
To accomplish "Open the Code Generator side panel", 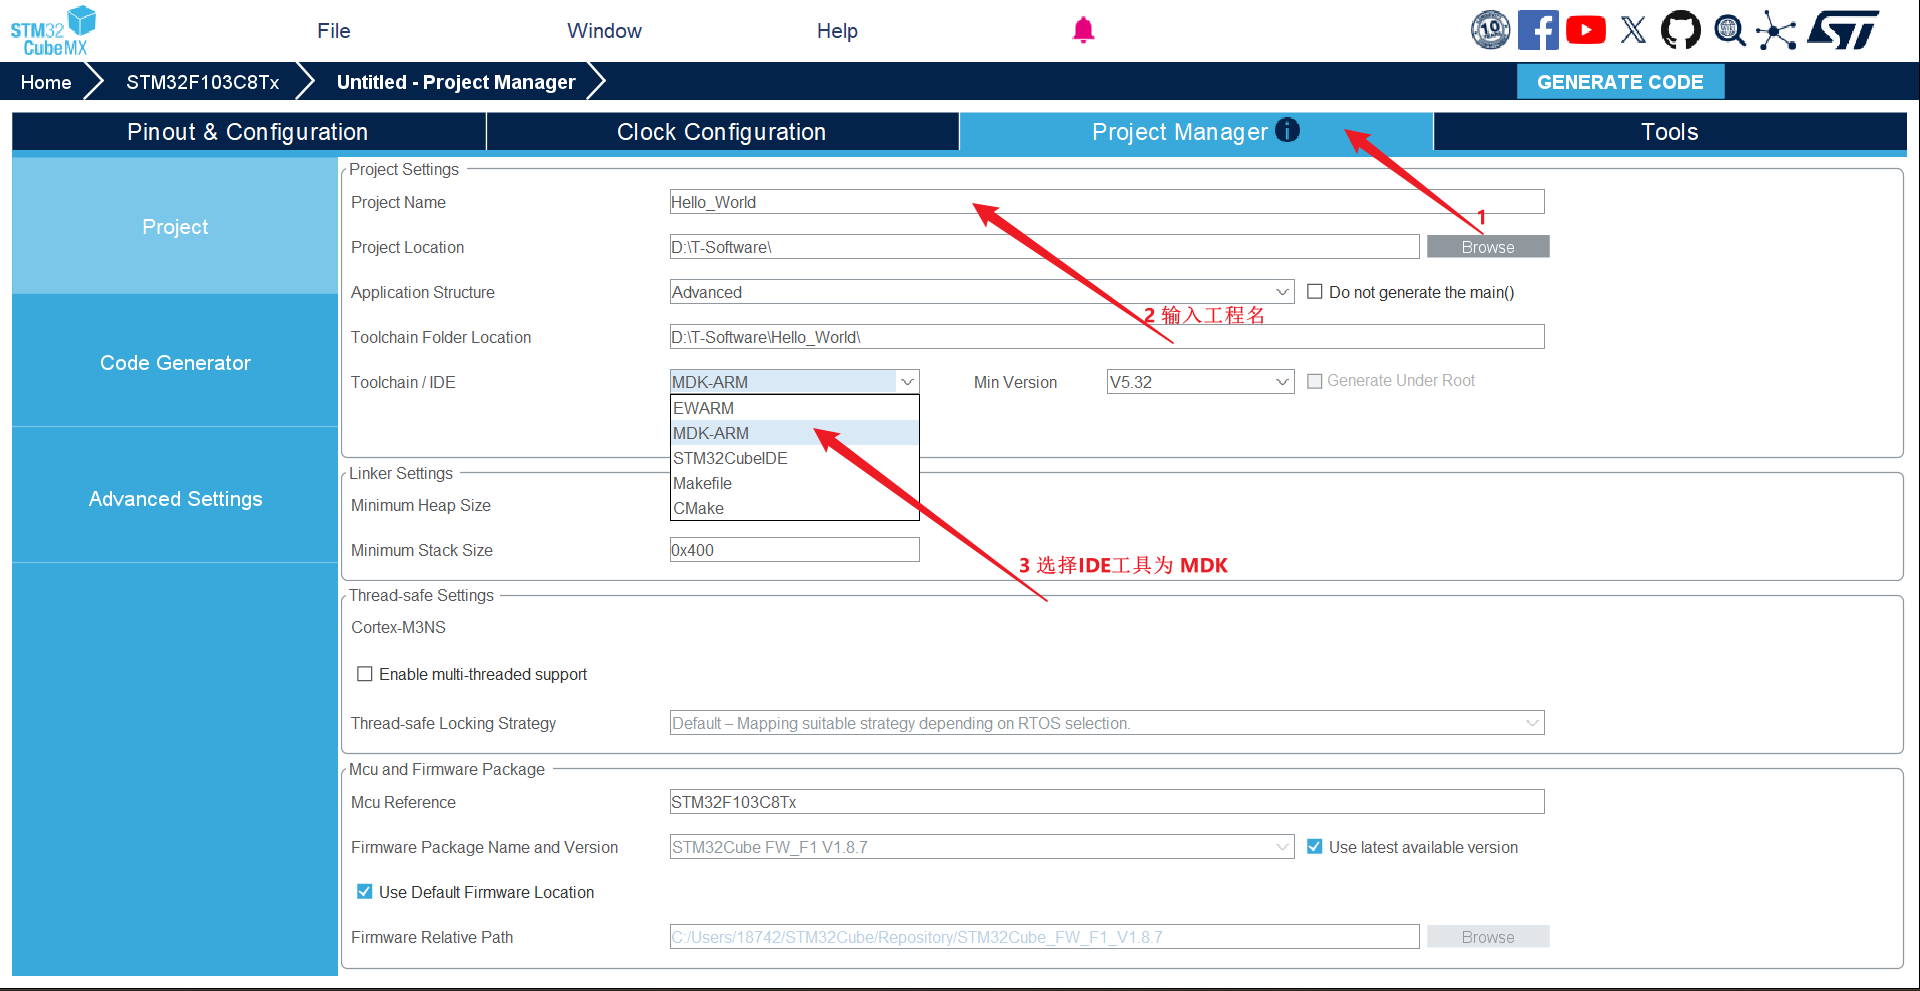I will point(175,363).
